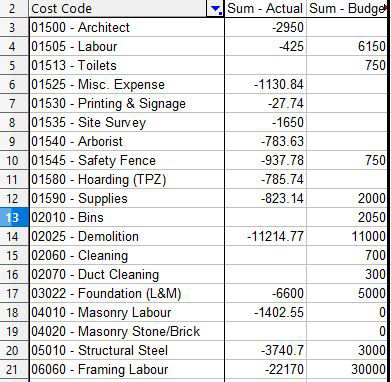The height and width of the screenshot is (382, 391).
Task: Click the 30000 budget cell
Action: point(347,369)
